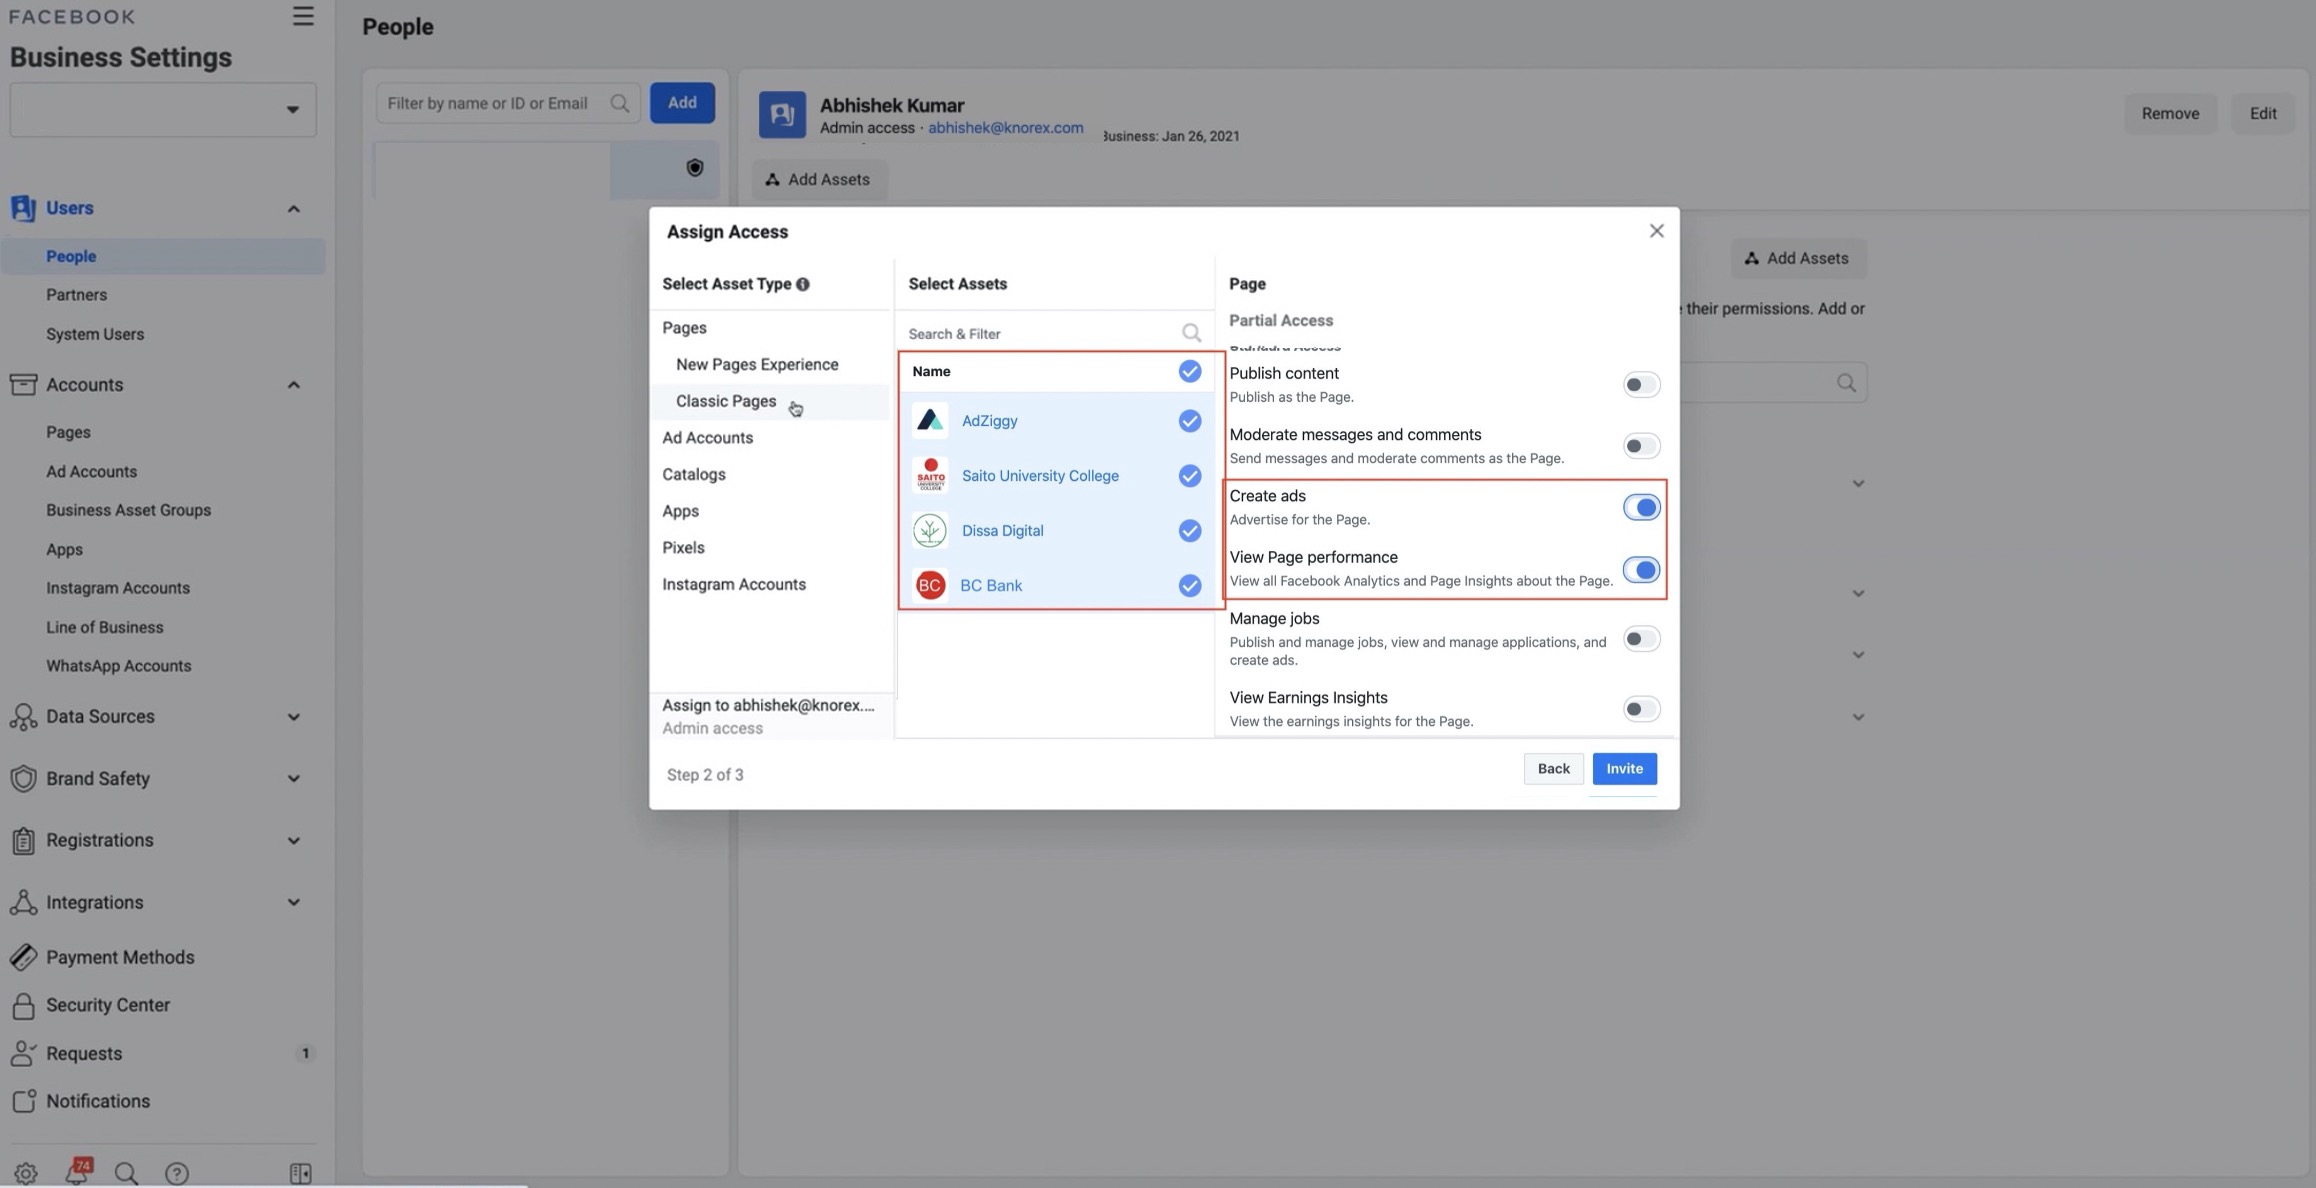Viewport: 2316px width, 1188px height.
Task: Turn on the Manage jobs switch
Action: (1640, 639)
